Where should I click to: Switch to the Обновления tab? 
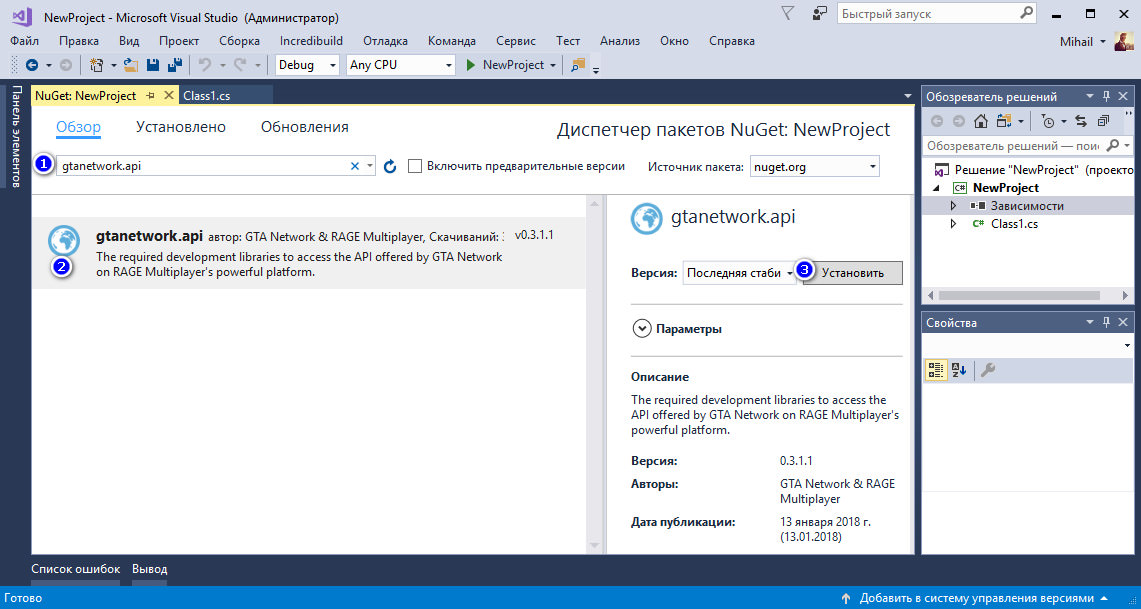(304, 127)
